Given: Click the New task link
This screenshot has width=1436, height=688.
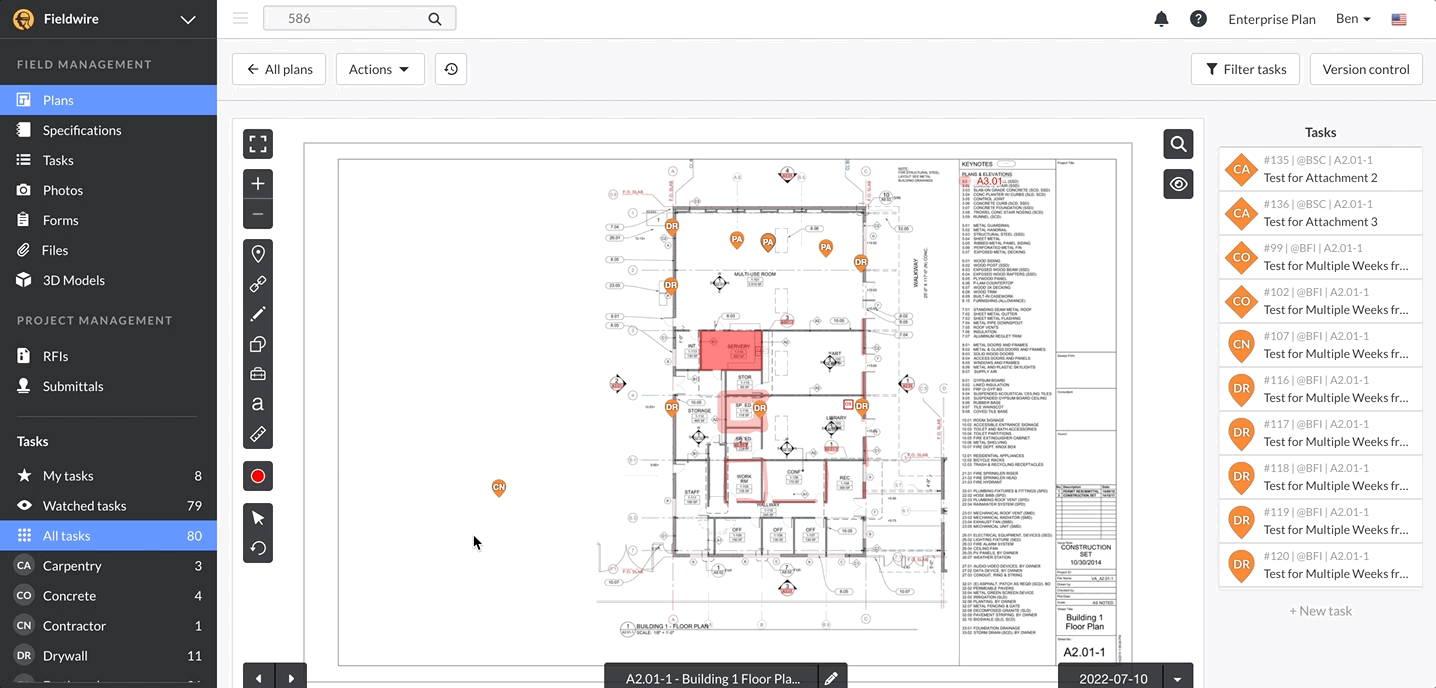Looking at the screenshot, I should [x=1320, y=610].
